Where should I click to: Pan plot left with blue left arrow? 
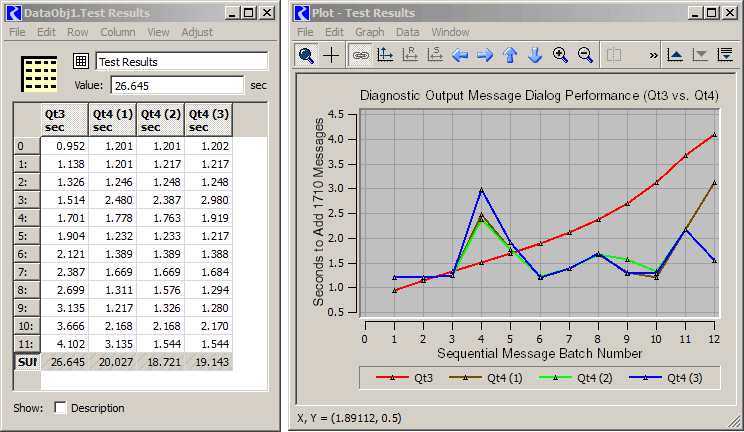click(460, 56)
